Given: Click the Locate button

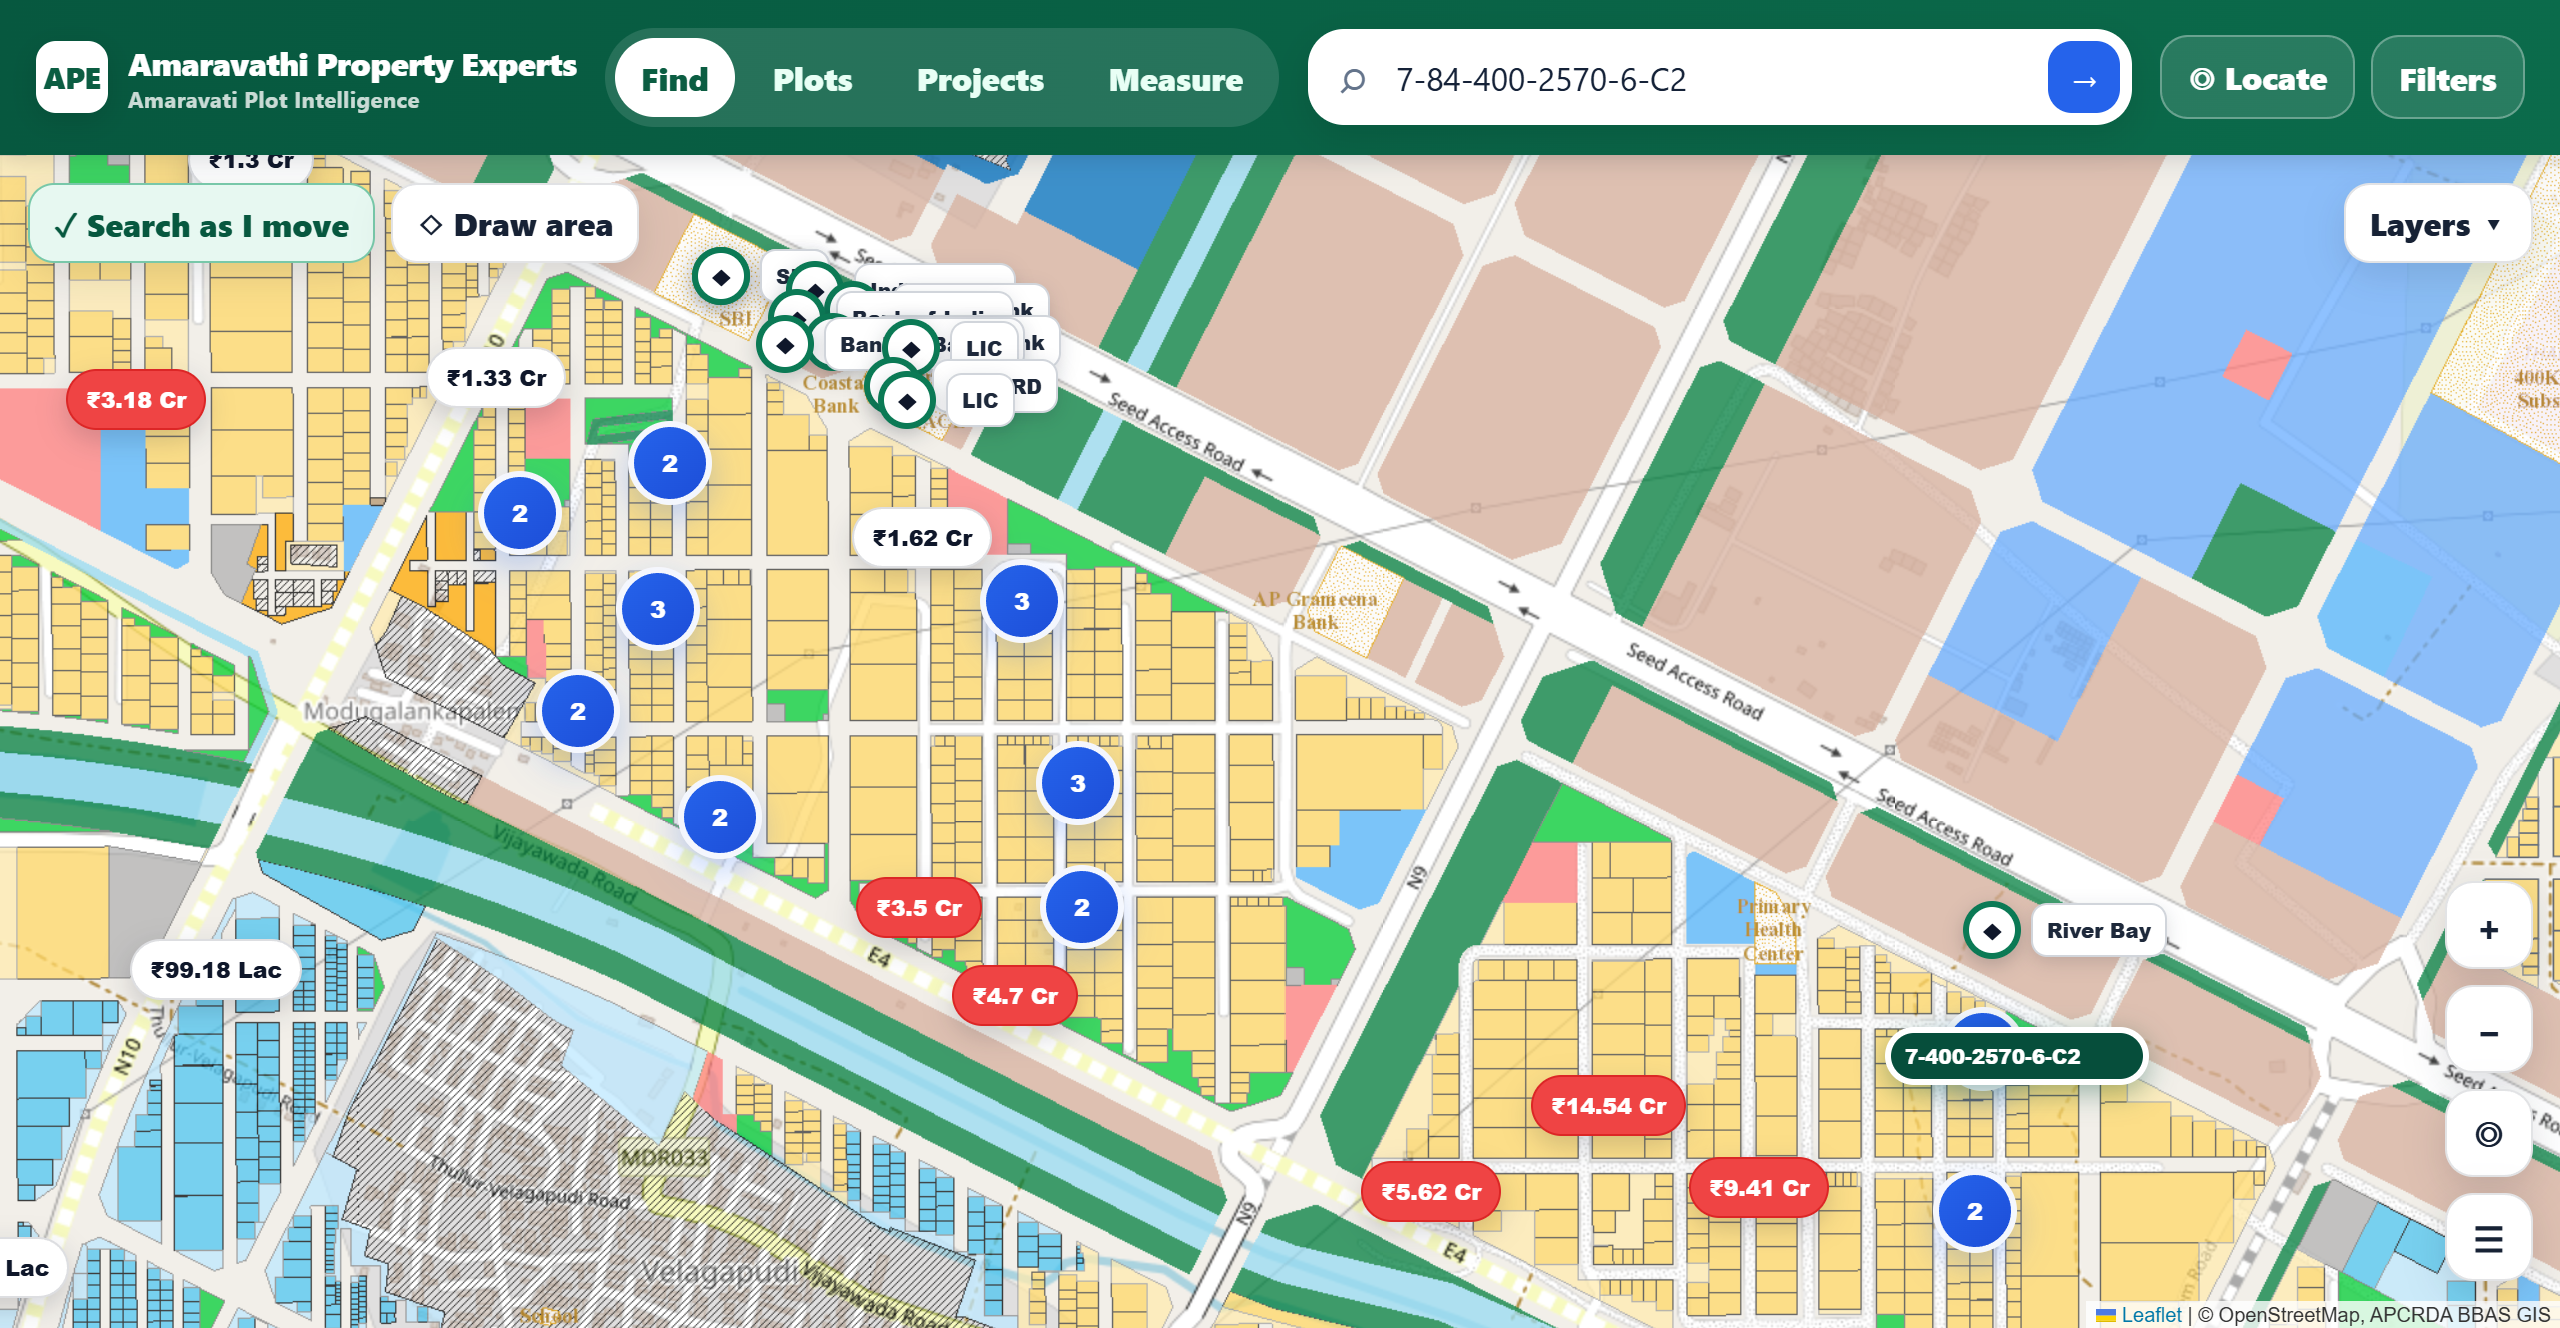Looking at the screenshot, I should pos(2258,78).
